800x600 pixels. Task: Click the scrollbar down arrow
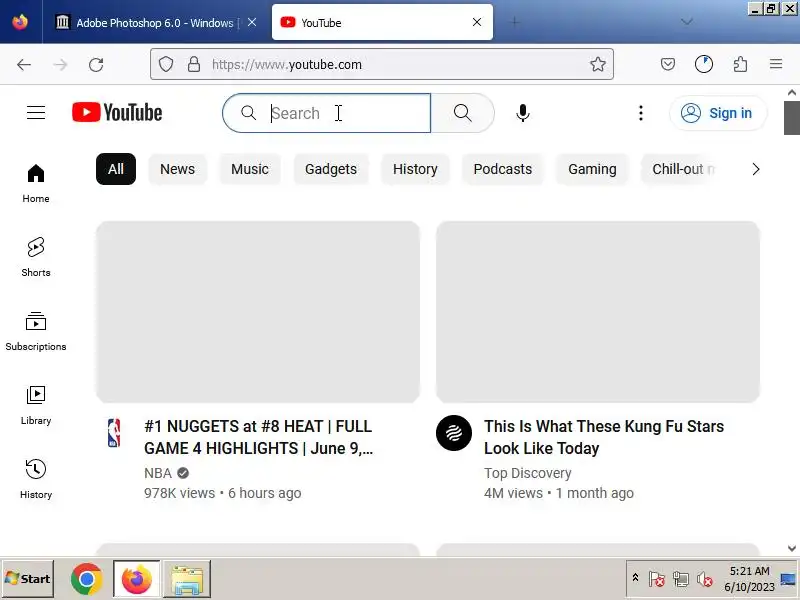[792, 548]
